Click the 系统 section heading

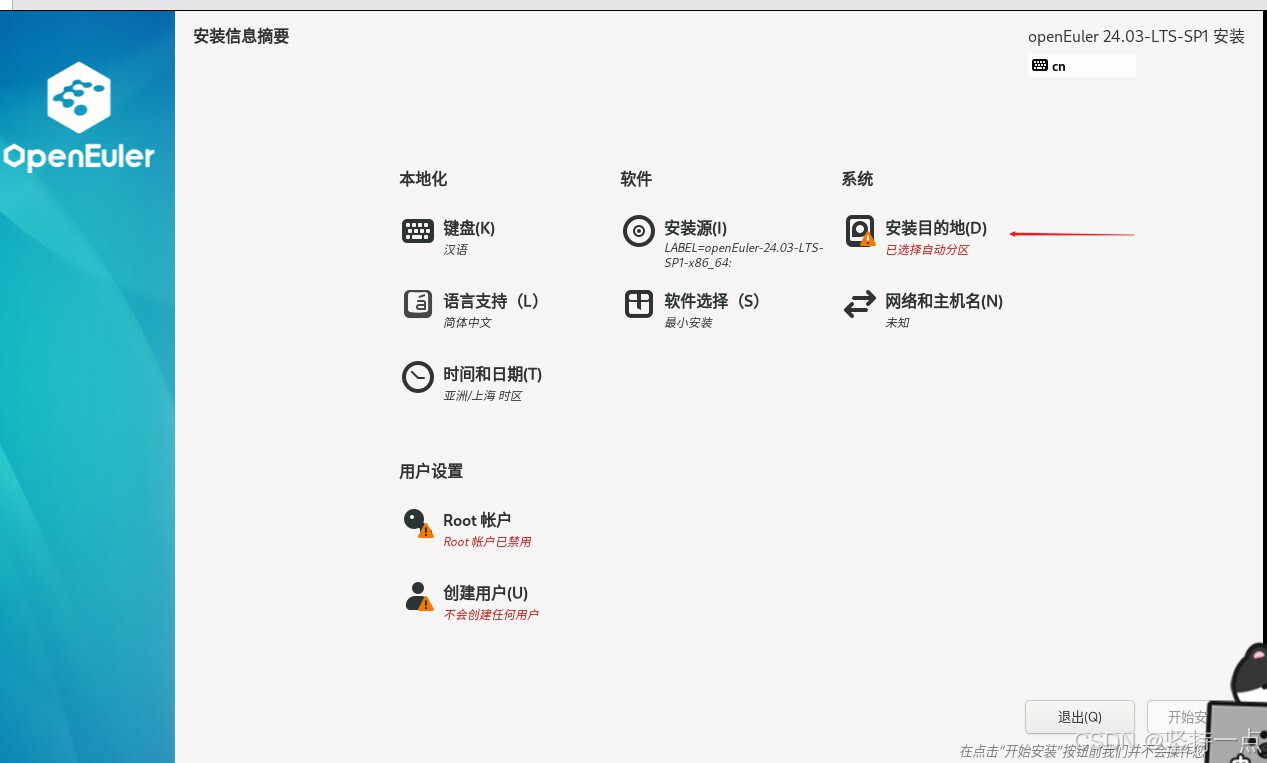(857, 179)
